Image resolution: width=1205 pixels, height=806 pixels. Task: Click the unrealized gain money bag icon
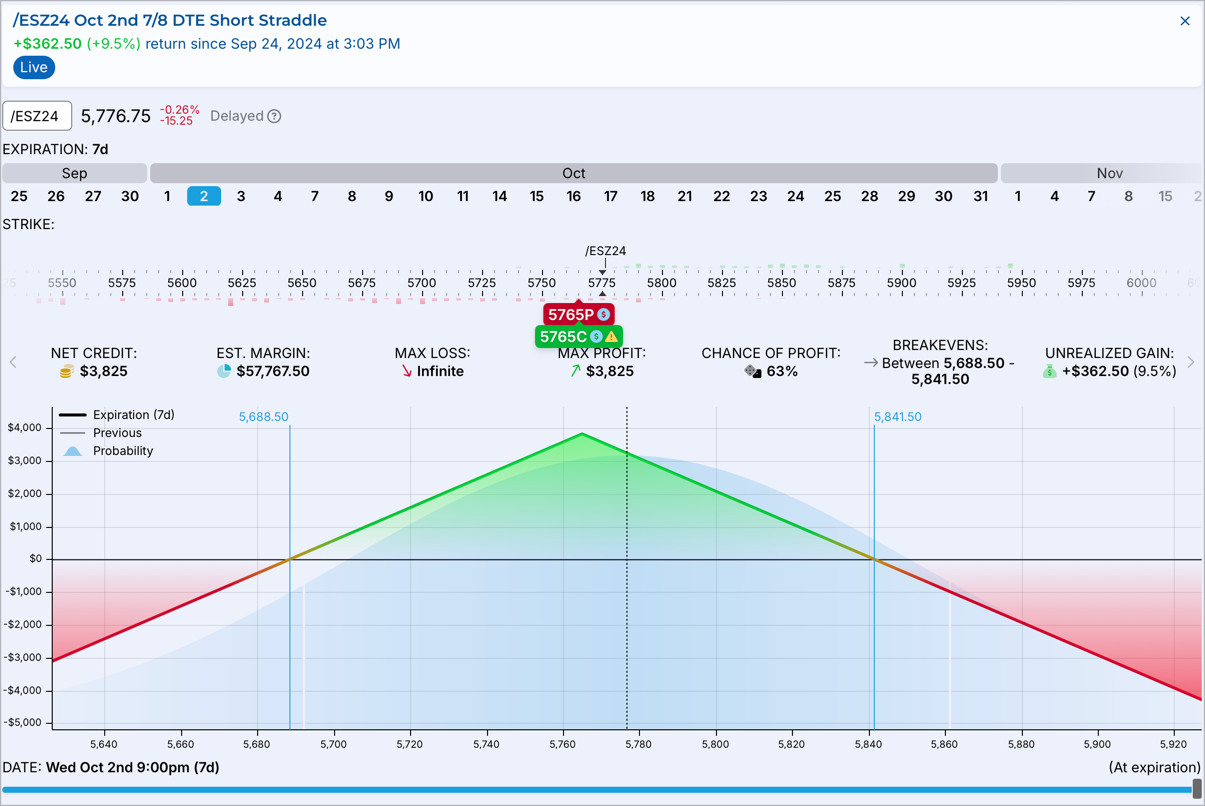click(1049, 371)
